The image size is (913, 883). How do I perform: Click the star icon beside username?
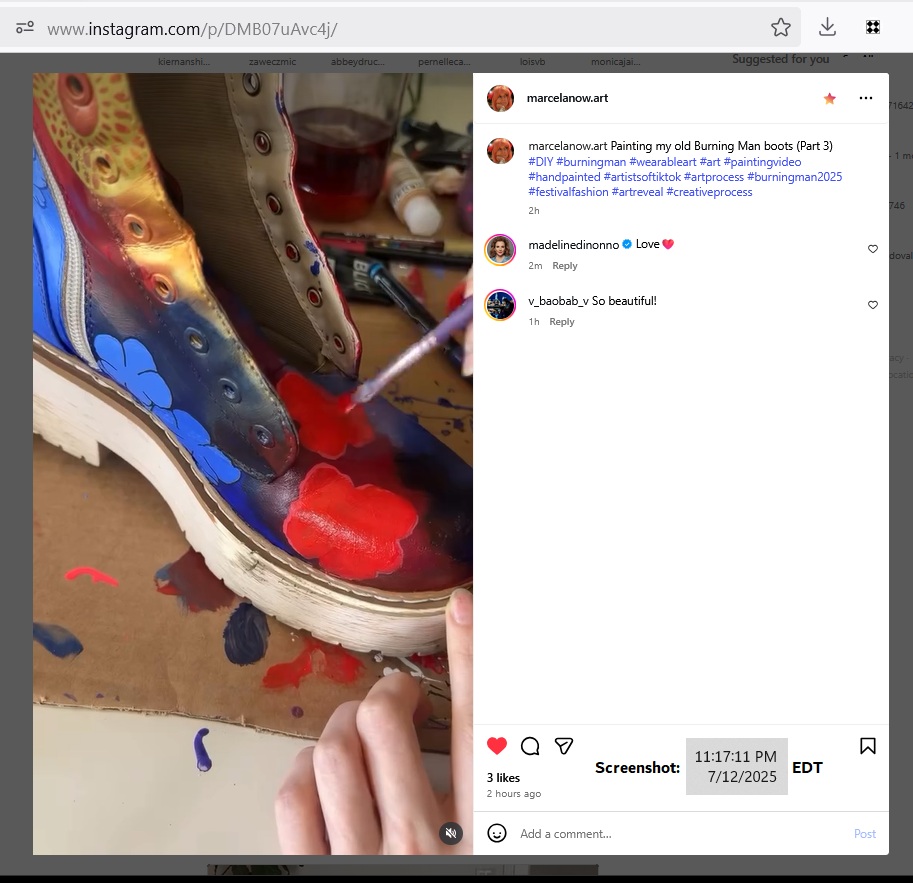click(x=829, y=98)
